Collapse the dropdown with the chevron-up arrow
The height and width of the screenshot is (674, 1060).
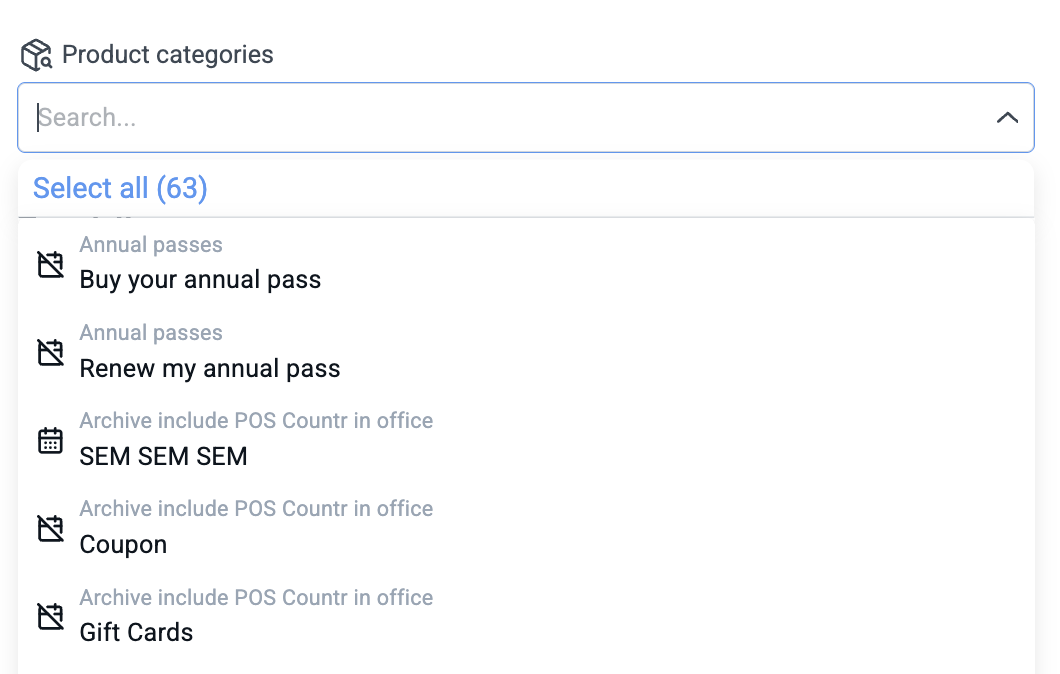pos(1007,118)
